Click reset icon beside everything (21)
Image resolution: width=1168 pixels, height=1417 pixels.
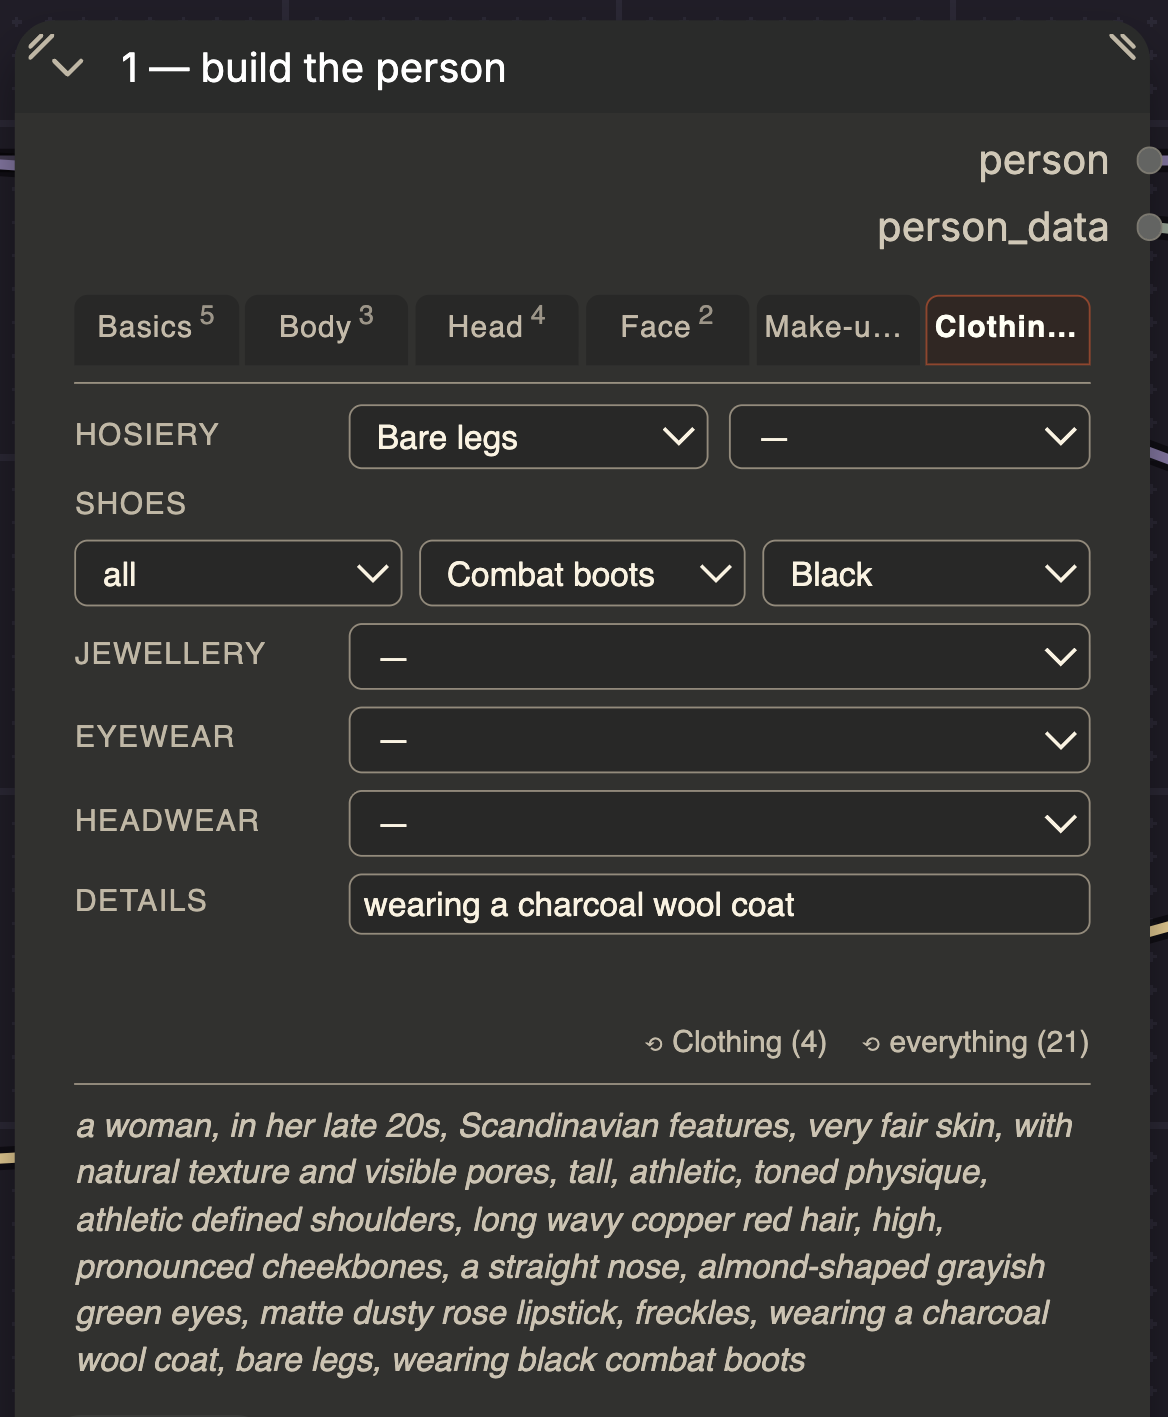tap(871, 1044)
